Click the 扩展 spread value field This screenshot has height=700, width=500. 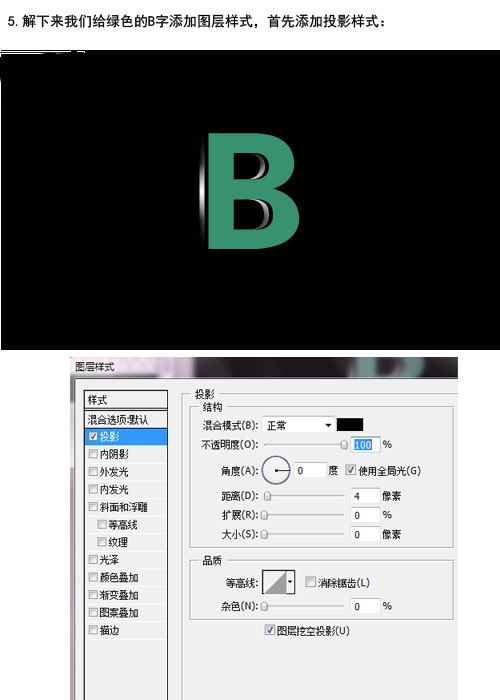[x=365, y=515]
